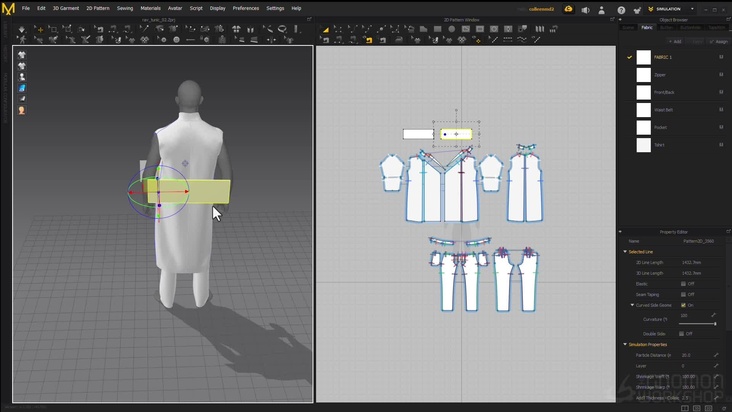Click the Show Garment shirt icon in viewport

pyautogui.click(x=22, y=55)
